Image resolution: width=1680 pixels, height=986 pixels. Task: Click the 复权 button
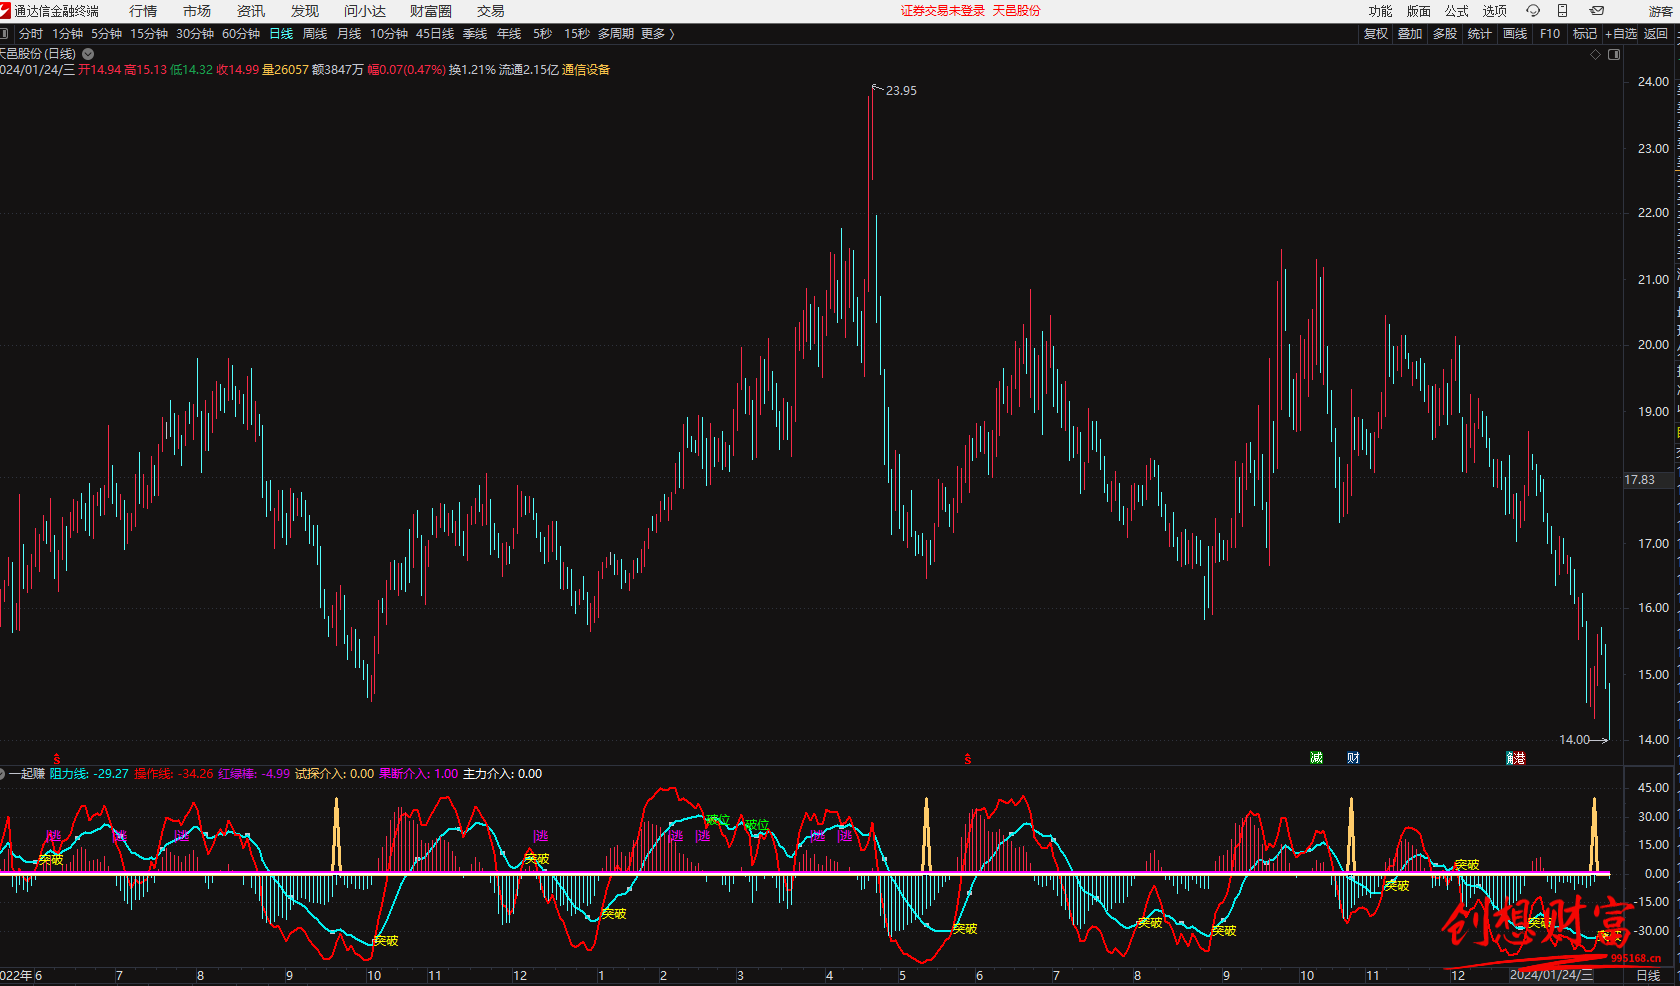tap(1376, 33)
